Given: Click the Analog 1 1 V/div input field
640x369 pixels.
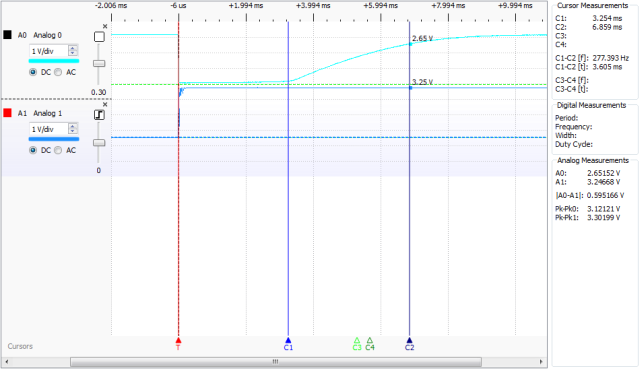Looking at the screenshot, I should 49,129.
